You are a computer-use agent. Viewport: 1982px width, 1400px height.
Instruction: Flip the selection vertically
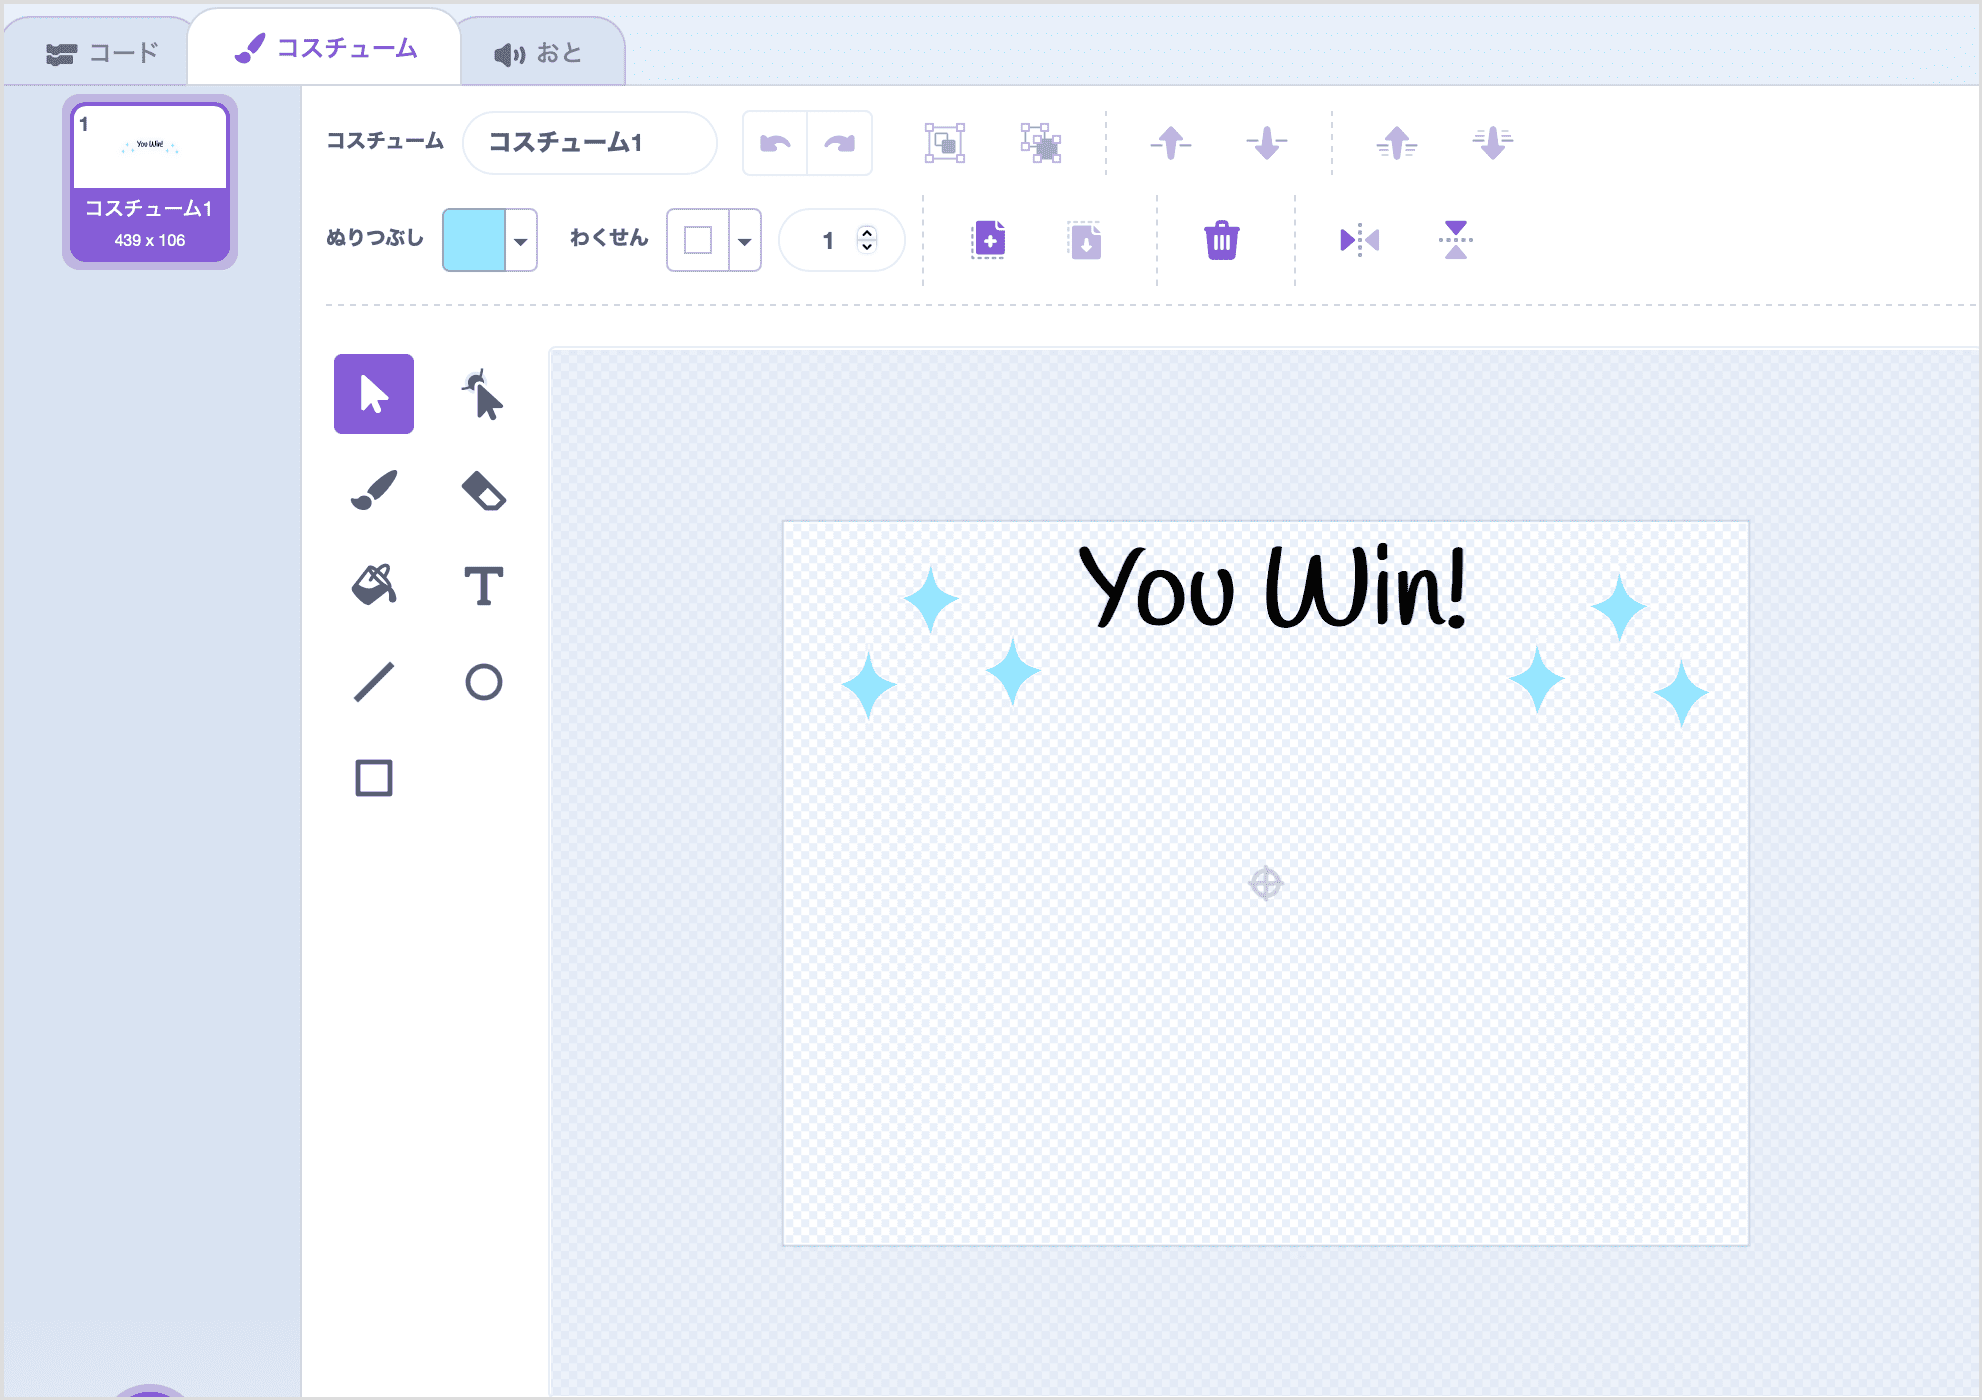[x=1455, y=240]
